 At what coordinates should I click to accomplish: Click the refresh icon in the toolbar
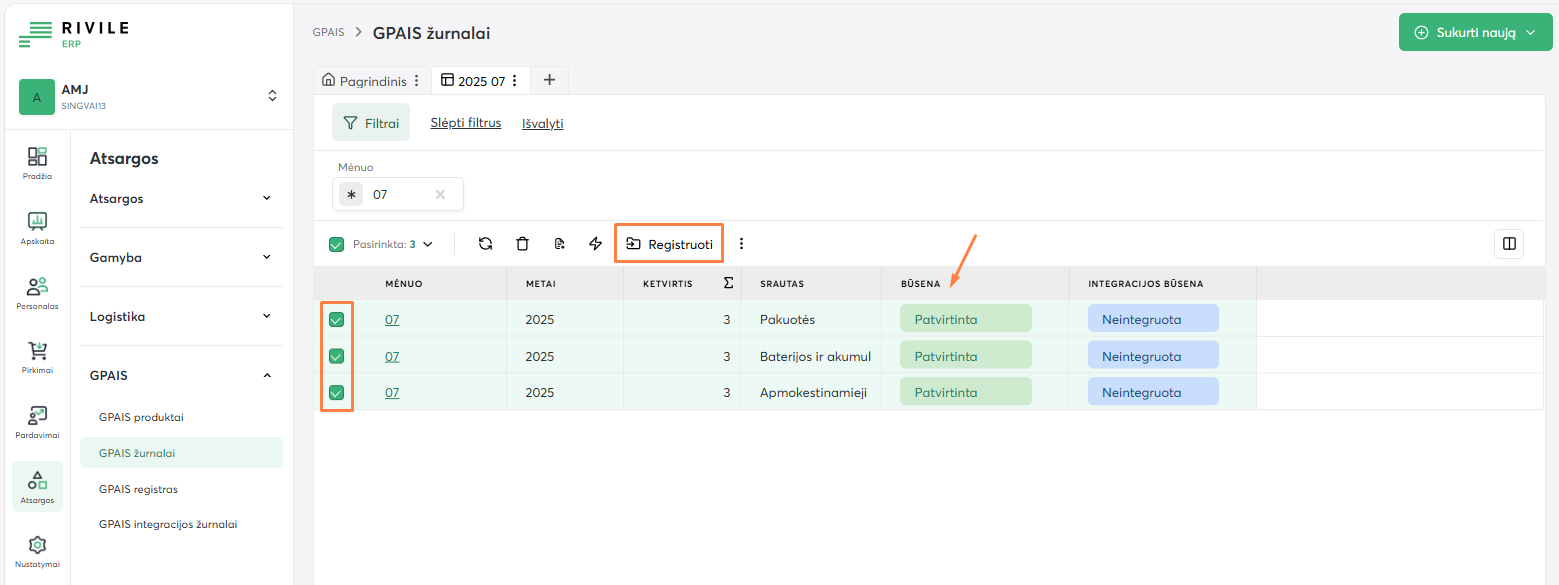point(485,243)
